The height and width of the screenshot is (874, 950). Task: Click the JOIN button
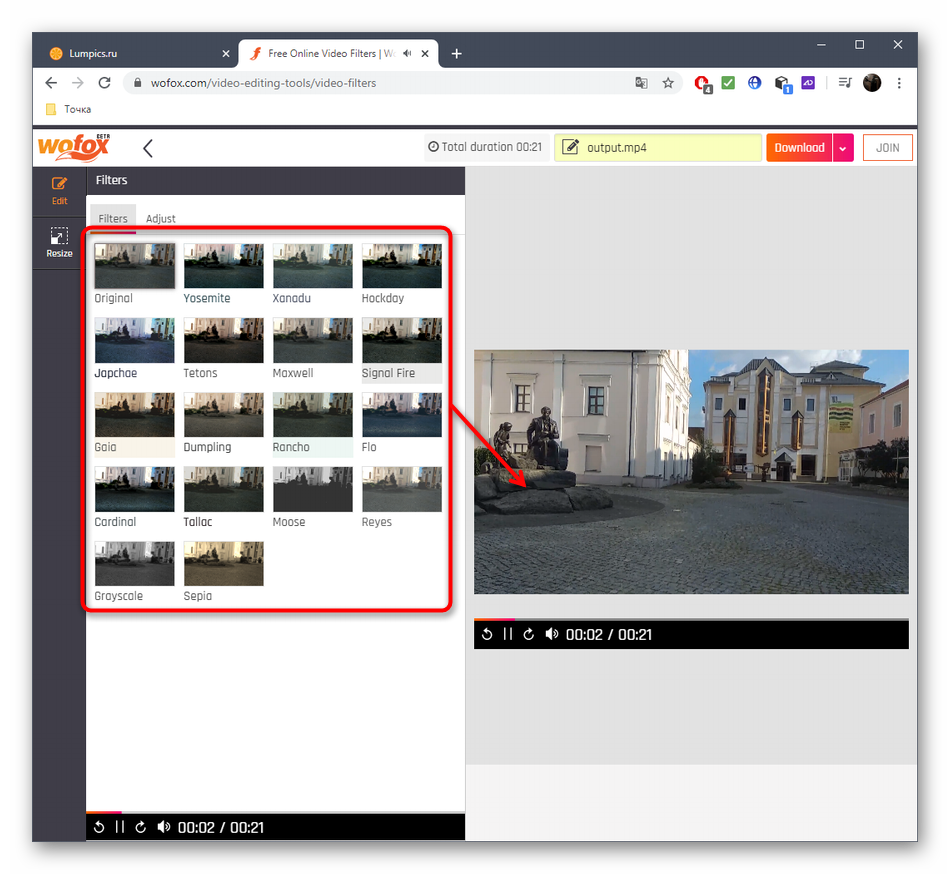click(887, 148)
